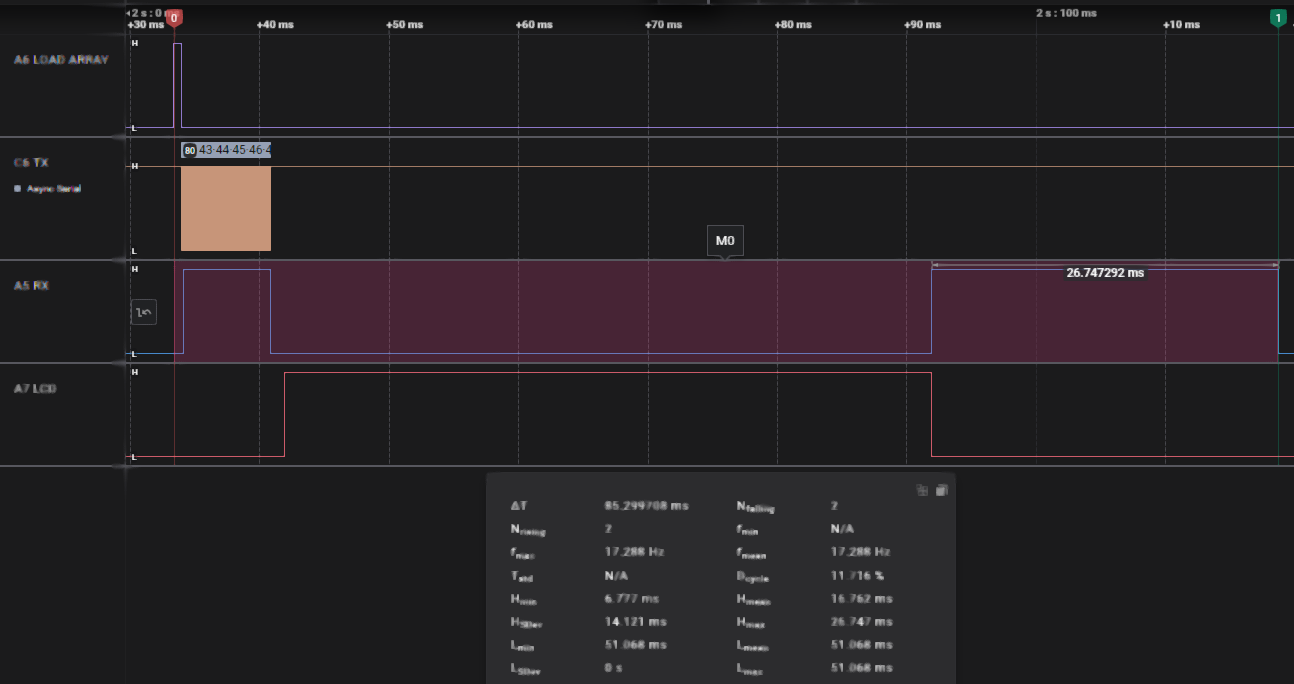Copy measurement values using the clipboard icon
The image size is (1294, 684).
pyautogui.click(x=940, y=490)
